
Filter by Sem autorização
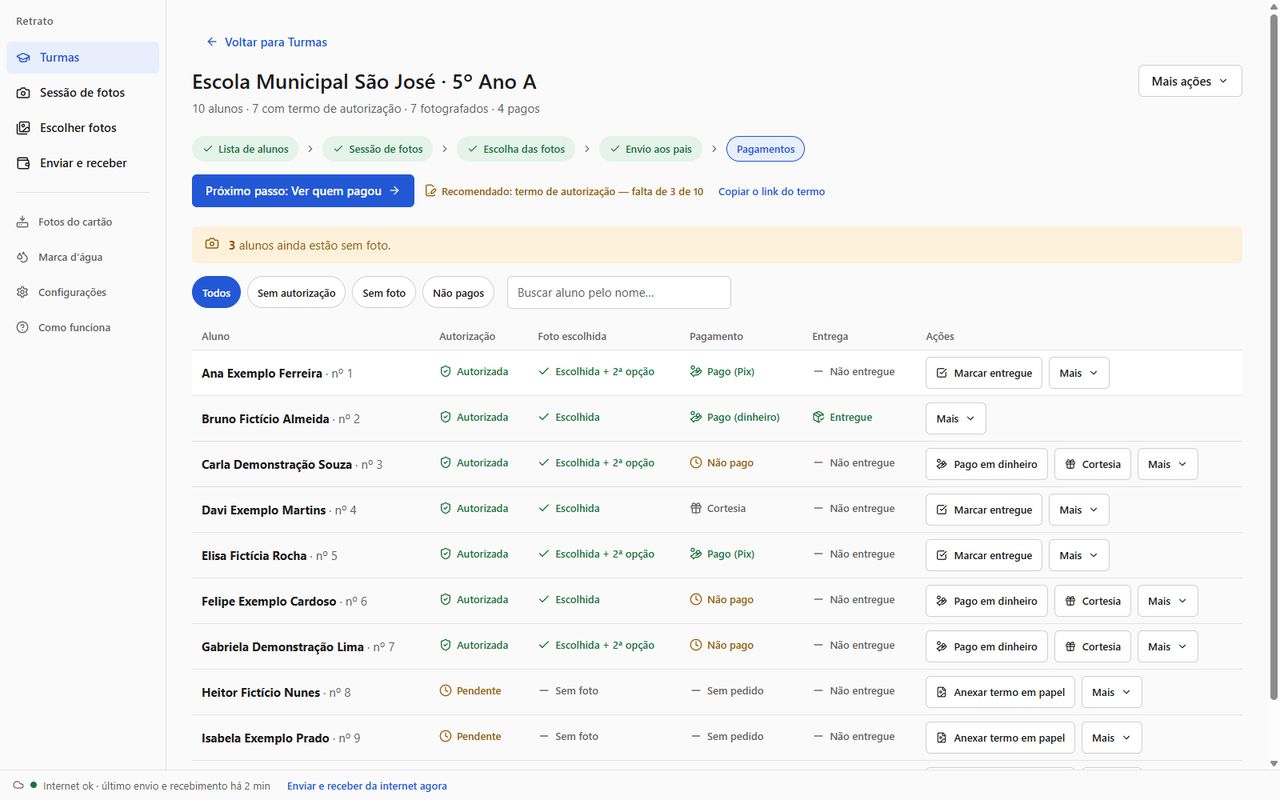click(296, 292)
